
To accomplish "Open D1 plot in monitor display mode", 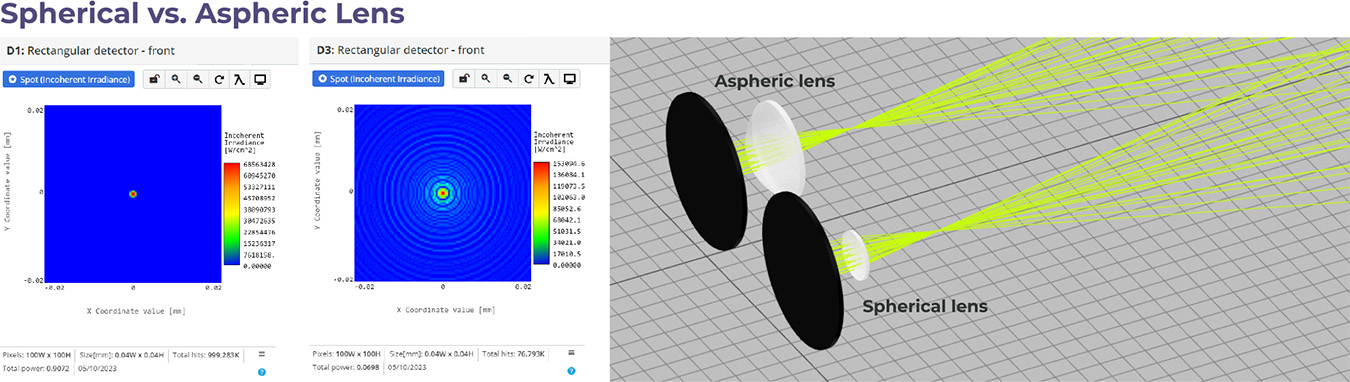I will (x=260, y=79).
